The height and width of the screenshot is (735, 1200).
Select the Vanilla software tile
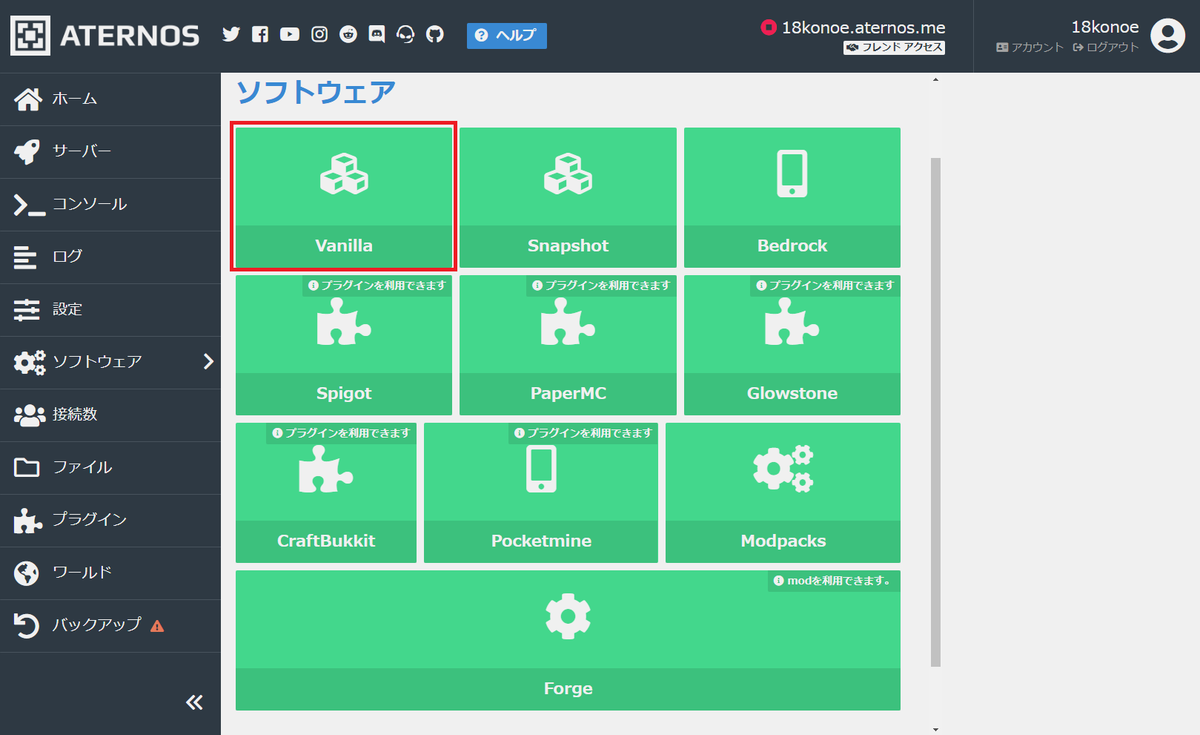click(x=344, y=197)
